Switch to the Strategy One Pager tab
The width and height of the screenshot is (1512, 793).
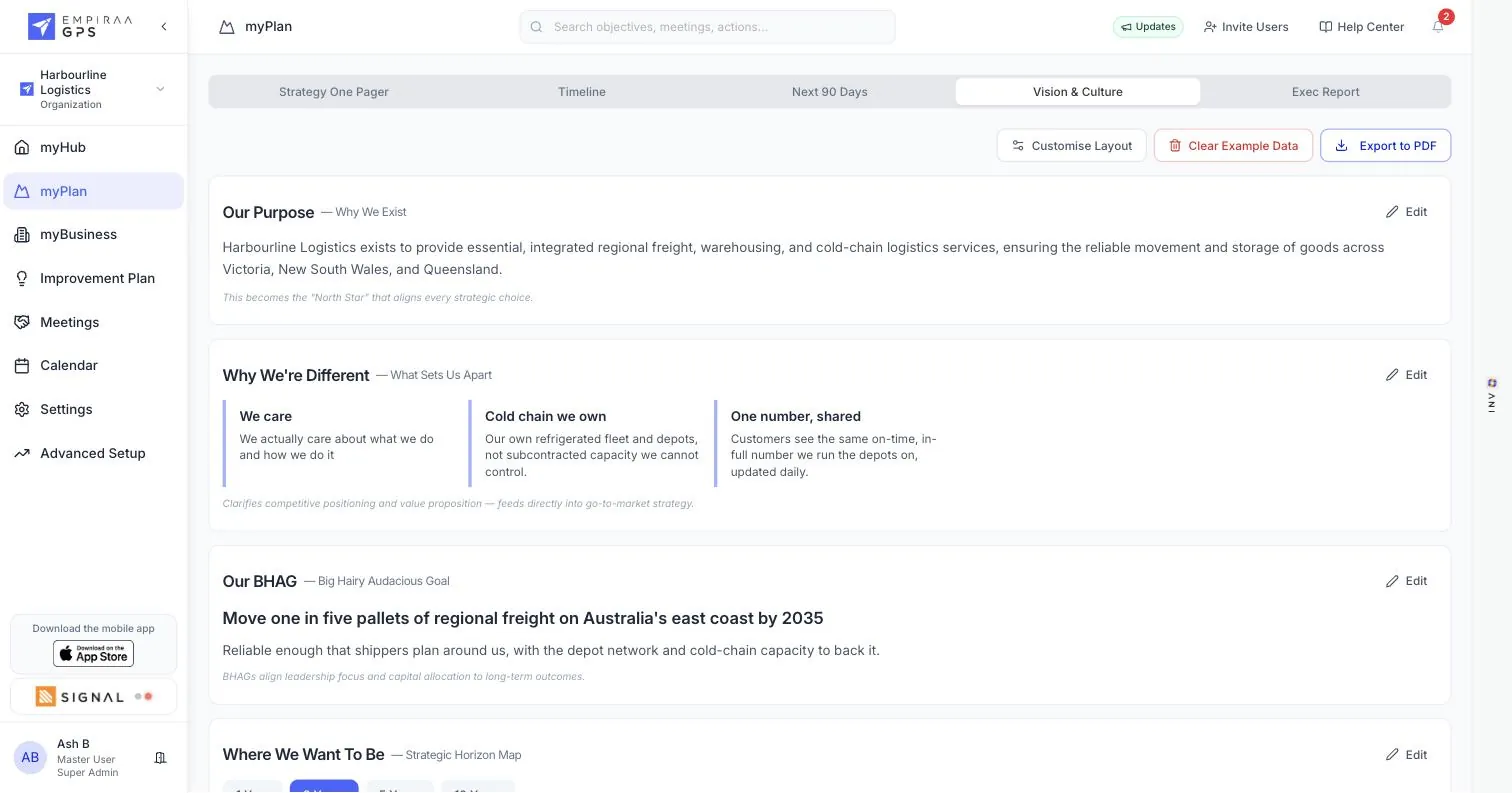coord(333,91)
